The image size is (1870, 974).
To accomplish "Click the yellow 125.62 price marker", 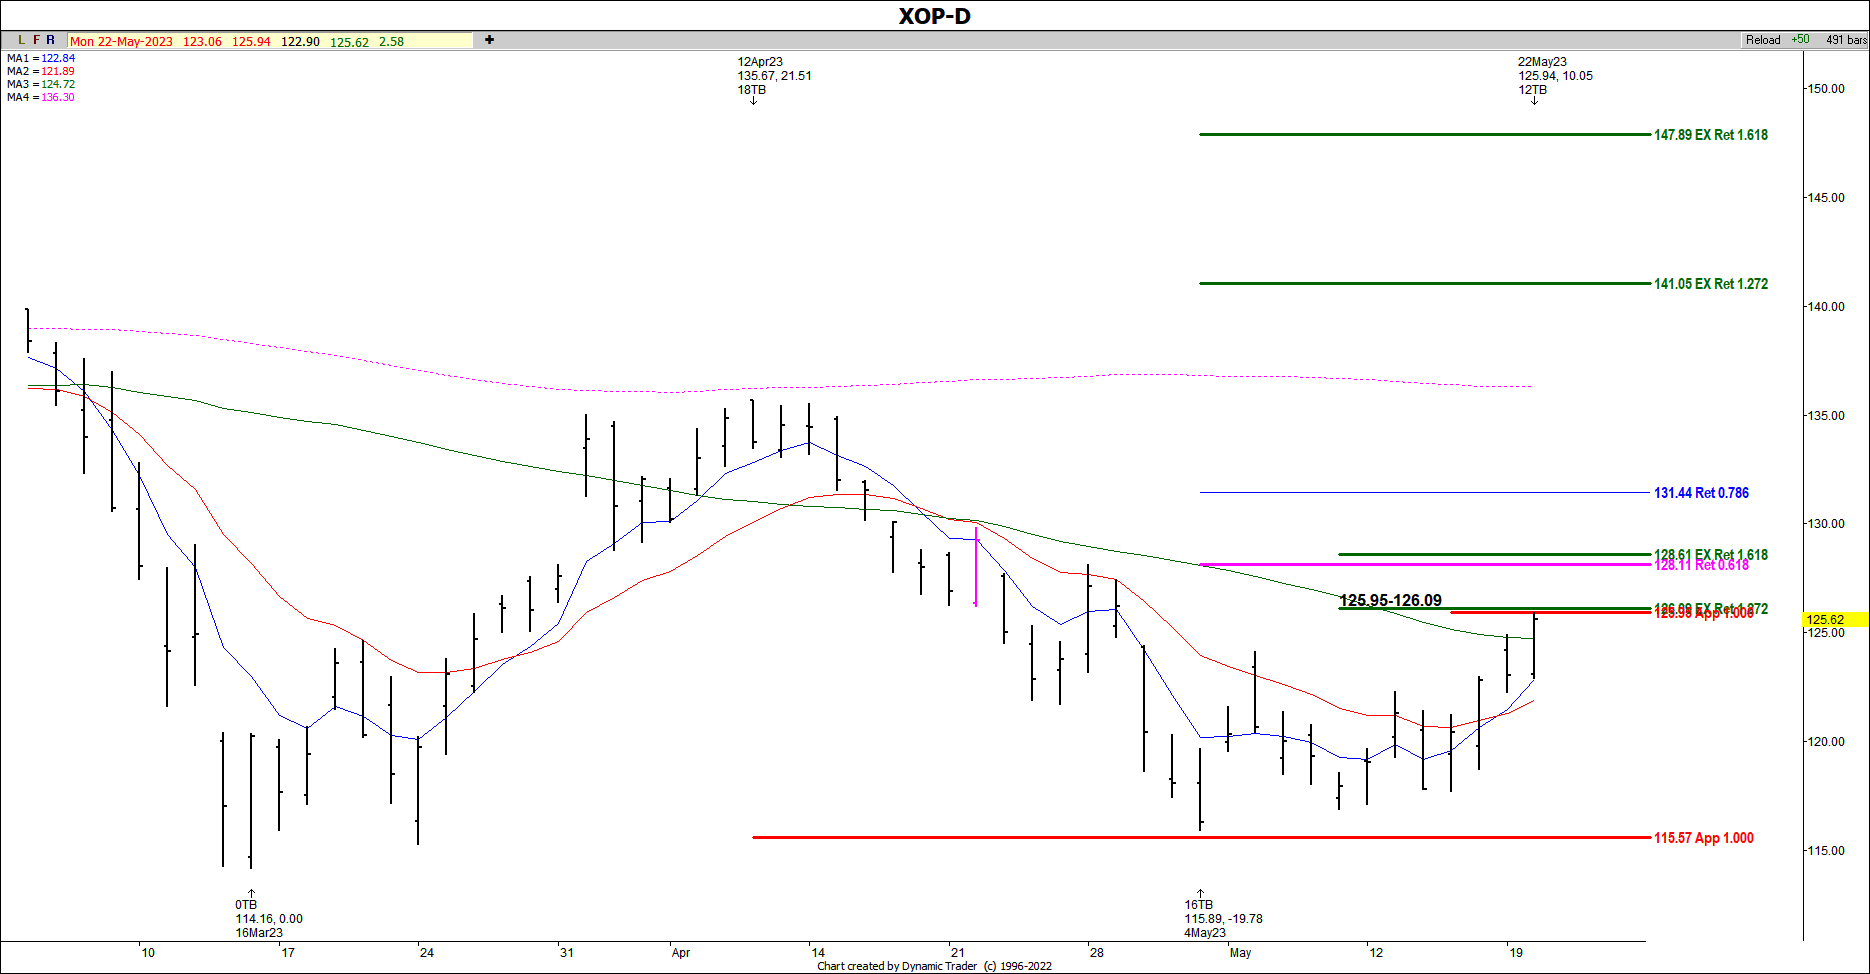I will click(1835, 620).
